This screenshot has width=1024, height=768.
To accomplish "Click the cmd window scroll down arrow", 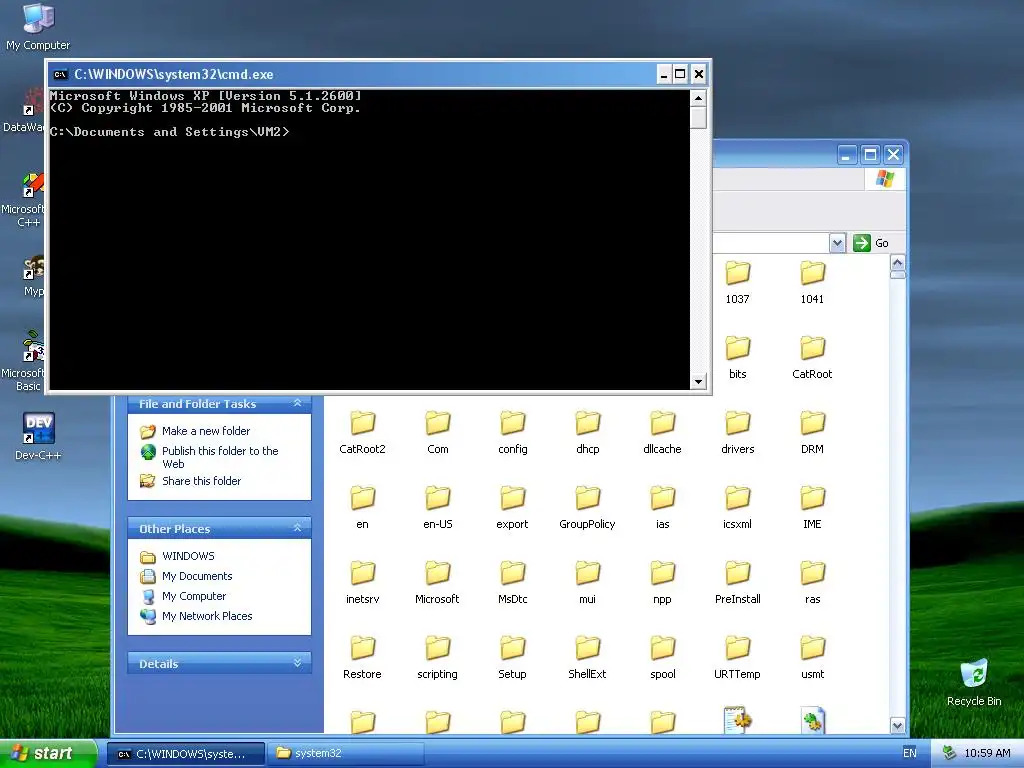I will pyautogui.click(x=698, y=381).
